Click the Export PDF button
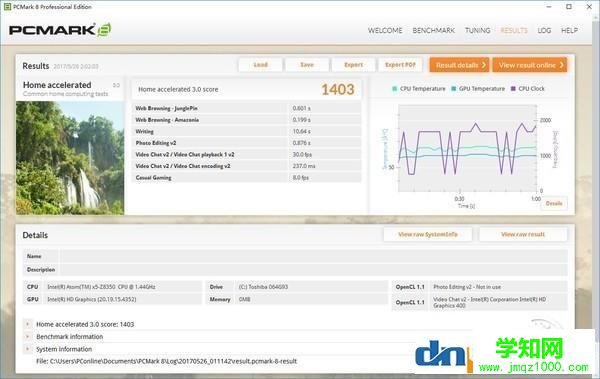The image size is (600, 379). point(400,65)
